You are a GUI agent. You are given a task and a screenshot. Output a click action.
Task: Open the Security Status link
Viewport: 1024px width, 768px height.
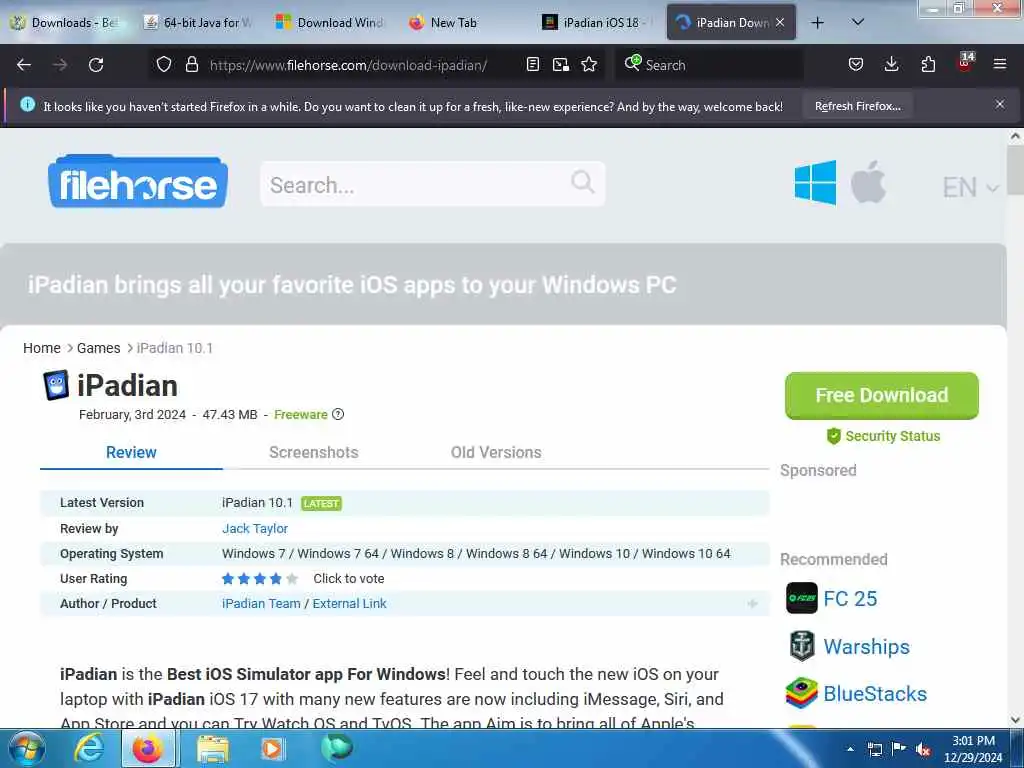tap(884, 436)
